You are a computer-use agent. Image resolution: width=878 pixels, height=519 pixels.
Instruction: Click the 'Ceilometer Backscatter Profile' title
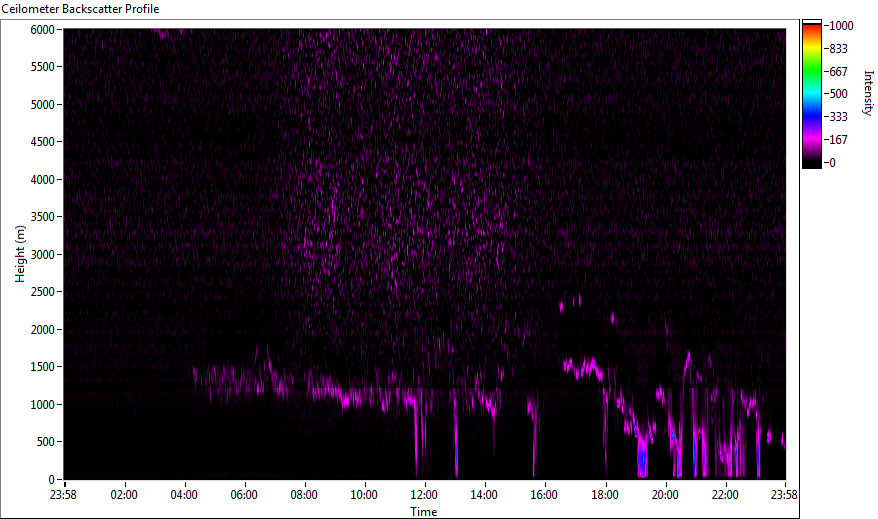tap(80, 9)
